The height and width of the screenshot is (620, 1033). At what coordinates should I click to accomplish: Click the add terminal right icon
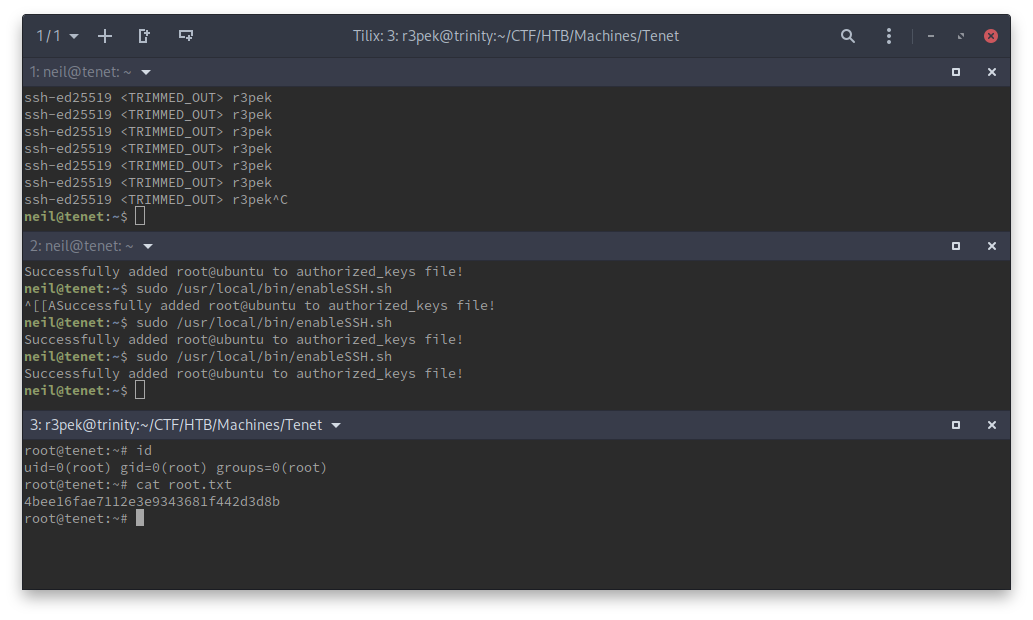click(144, 36)
